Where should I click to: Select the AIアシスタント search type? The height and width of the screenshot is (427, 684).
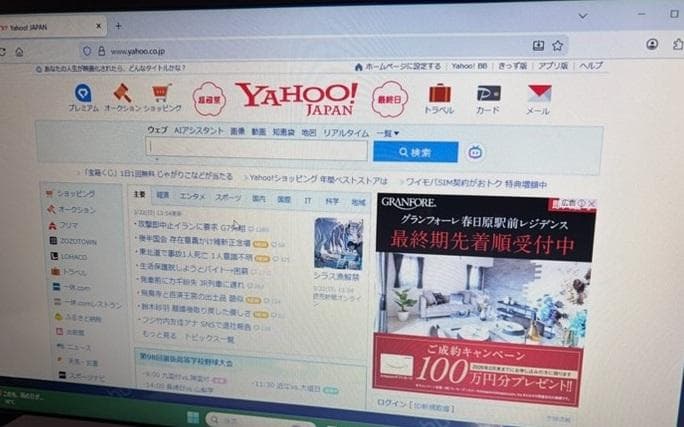click(x=199, y=130)
